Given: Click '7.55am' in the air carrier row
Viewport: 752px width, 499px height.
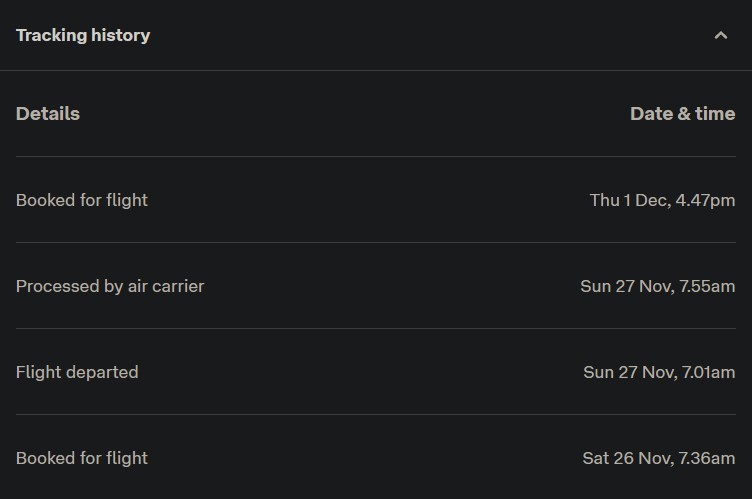Looking at the screenshot, I should pos(707,286).
